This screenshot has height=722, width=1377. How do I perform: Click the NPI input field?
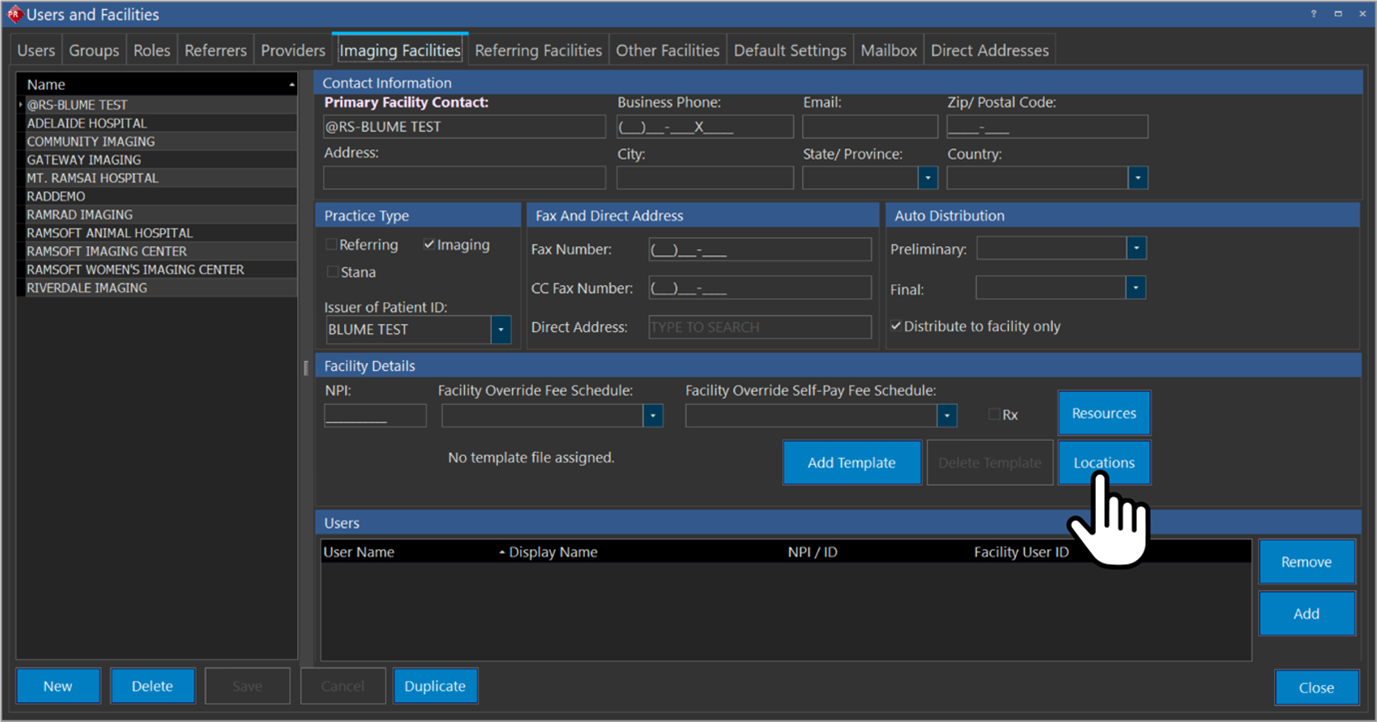[x=375, y=415]
